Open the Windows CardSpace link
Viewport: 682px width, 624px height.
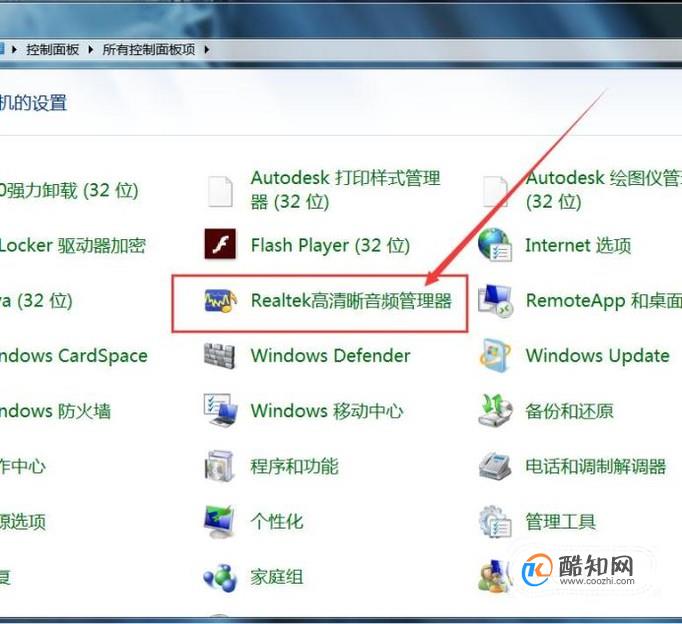pos(74,356)
